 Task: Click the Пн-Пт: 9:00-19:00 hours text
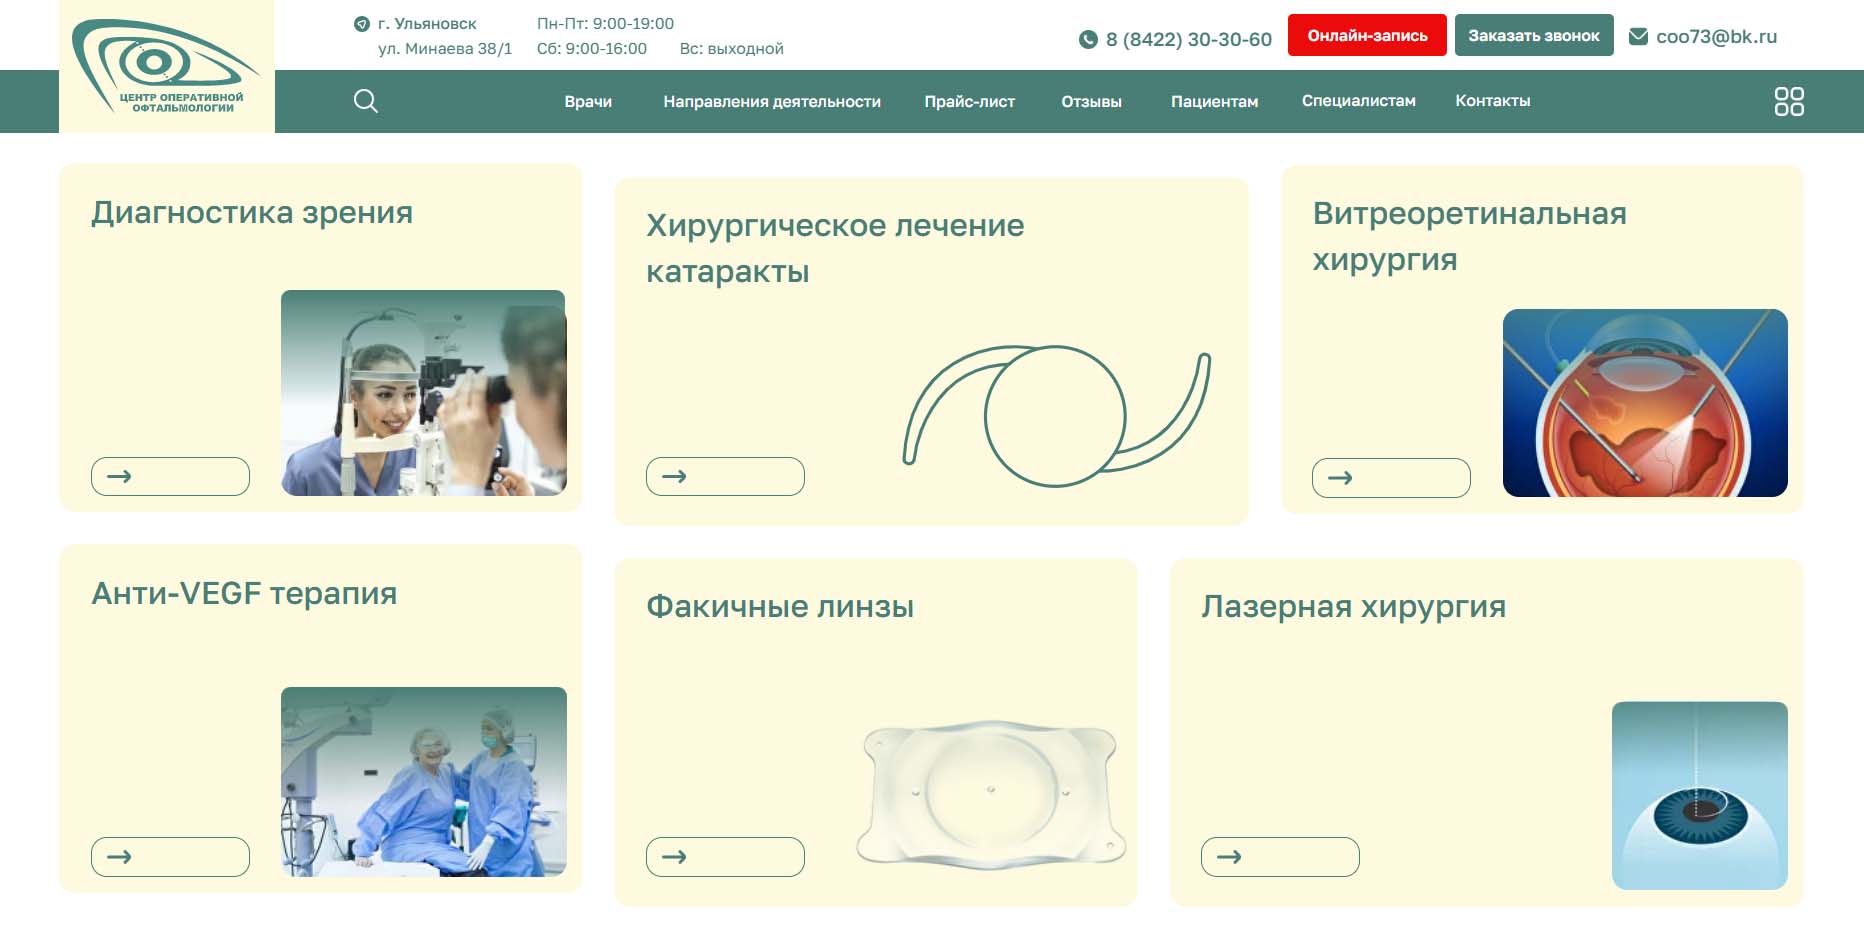(x=605, y=24)
